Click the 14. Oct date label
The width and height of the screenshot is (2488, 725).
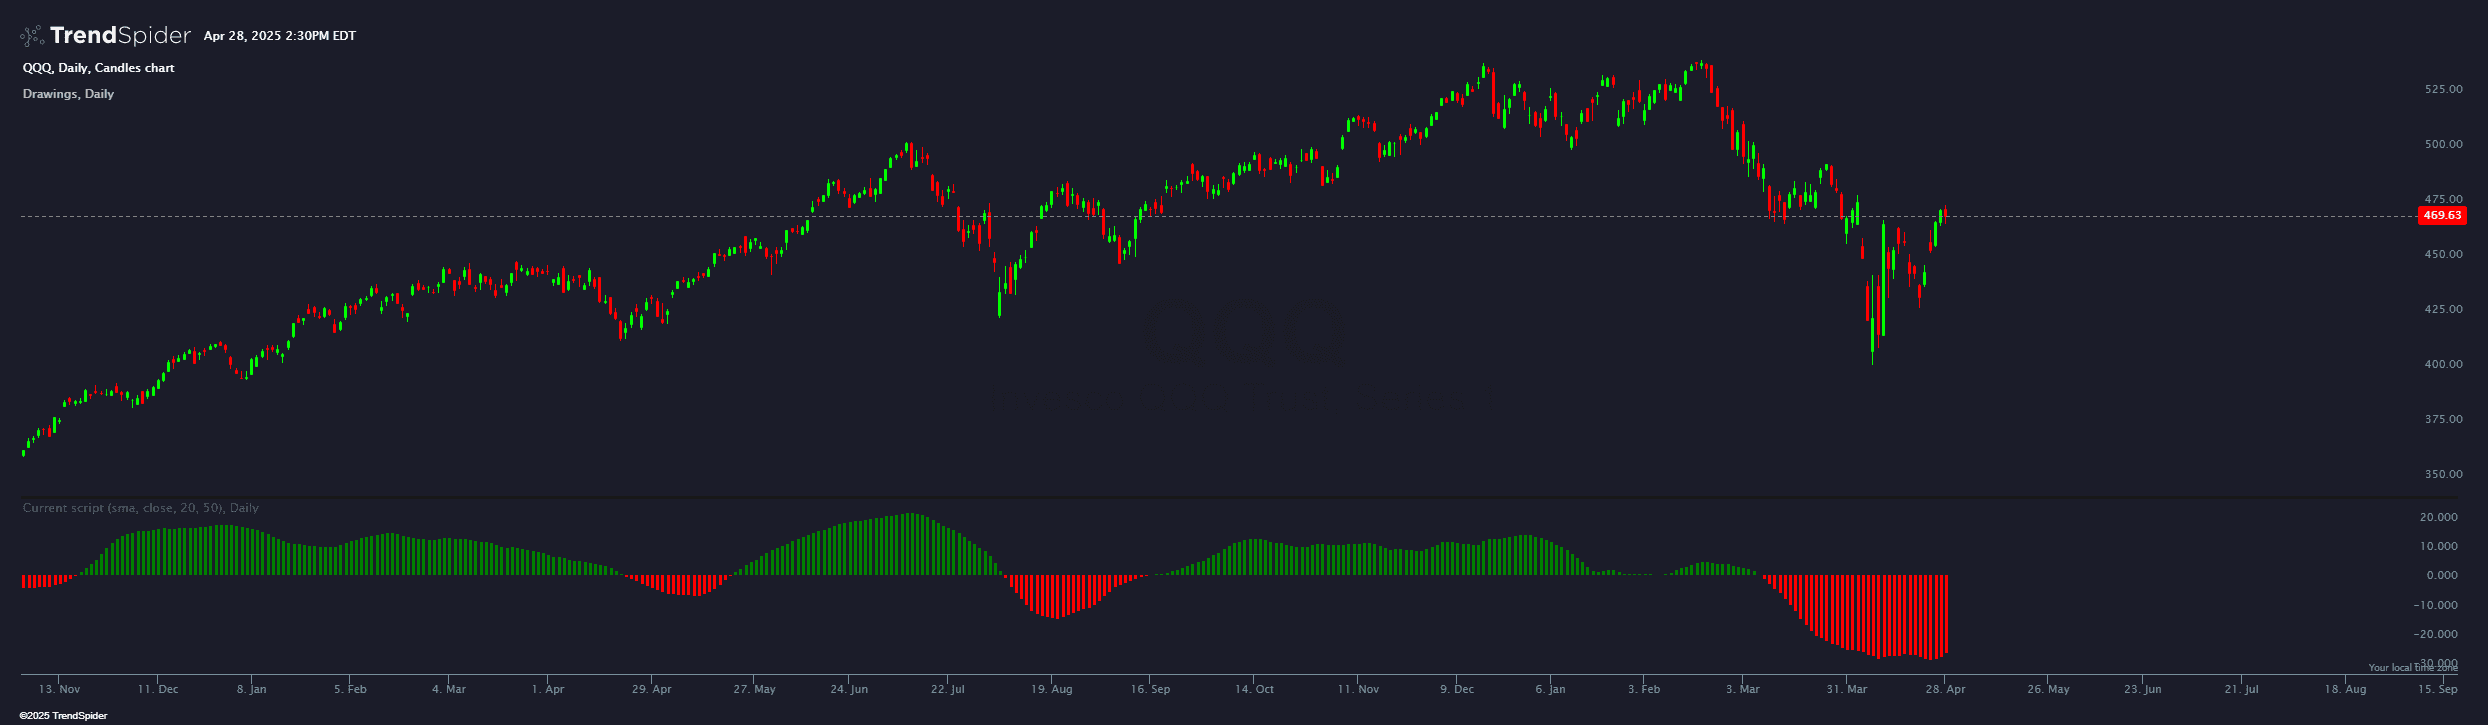pyautogui.click(x=1254, y=689)
